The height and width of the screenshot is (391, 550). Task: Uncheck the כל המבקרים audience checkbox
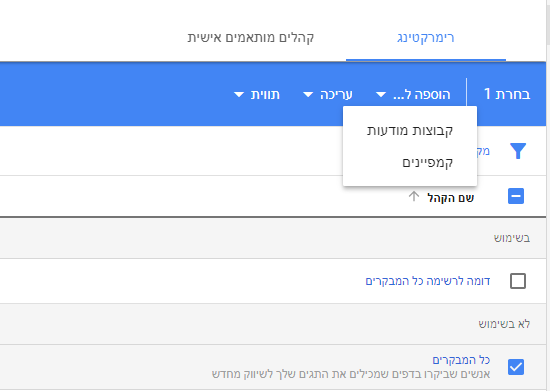(516, 367)
